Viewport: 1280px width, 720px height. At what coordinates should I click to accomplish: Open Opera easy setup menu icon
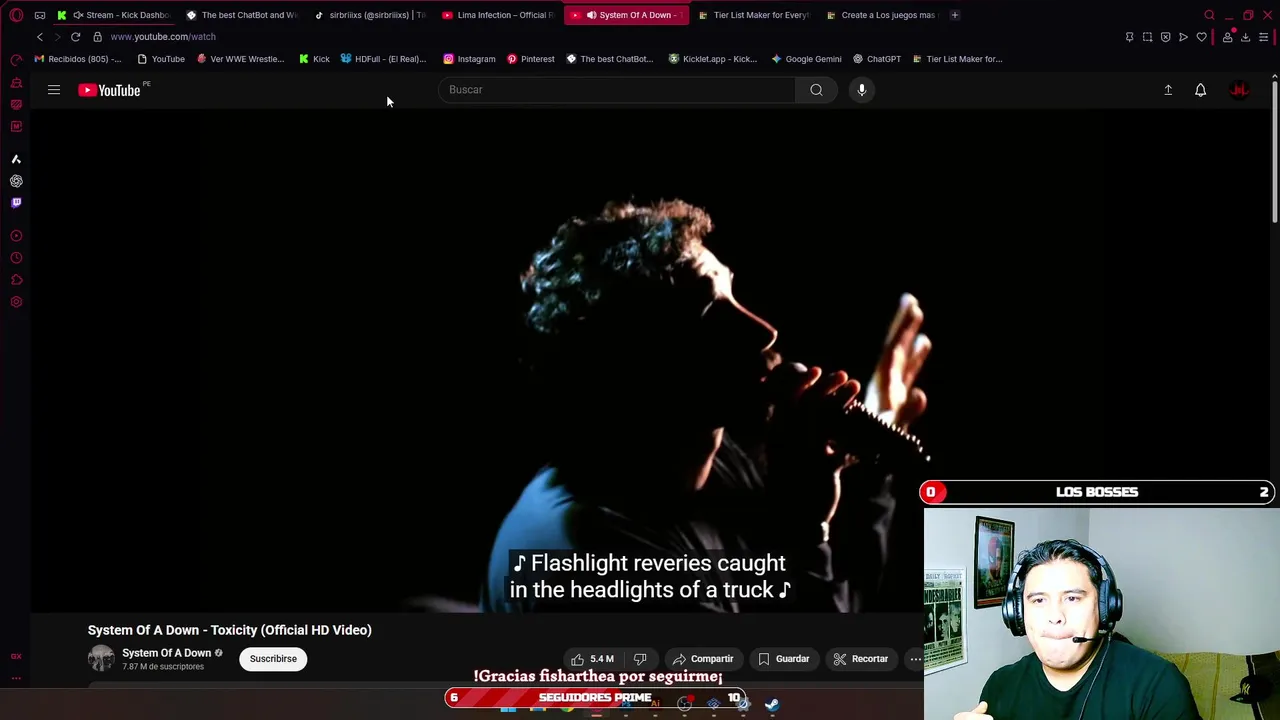pos(1263,37)
